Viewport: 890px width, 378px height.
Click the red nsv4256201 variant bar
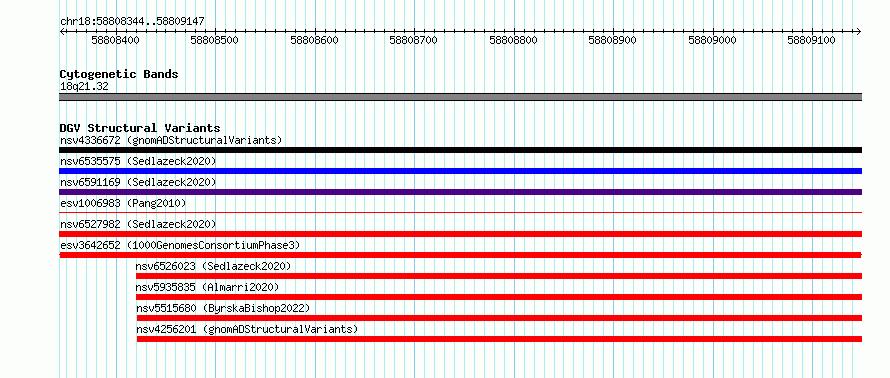(499, 339)
